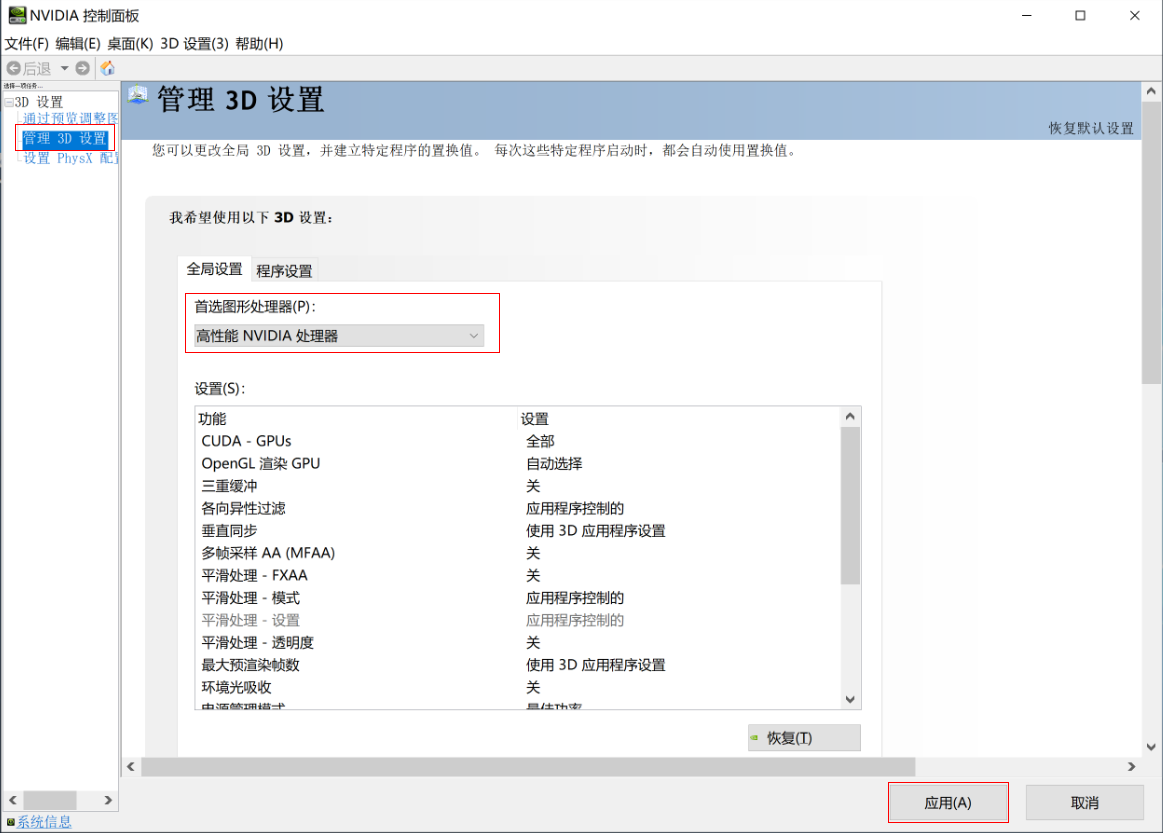
Task: Collapse the 3D 设置 tree node
Action: tap(9, 102)
